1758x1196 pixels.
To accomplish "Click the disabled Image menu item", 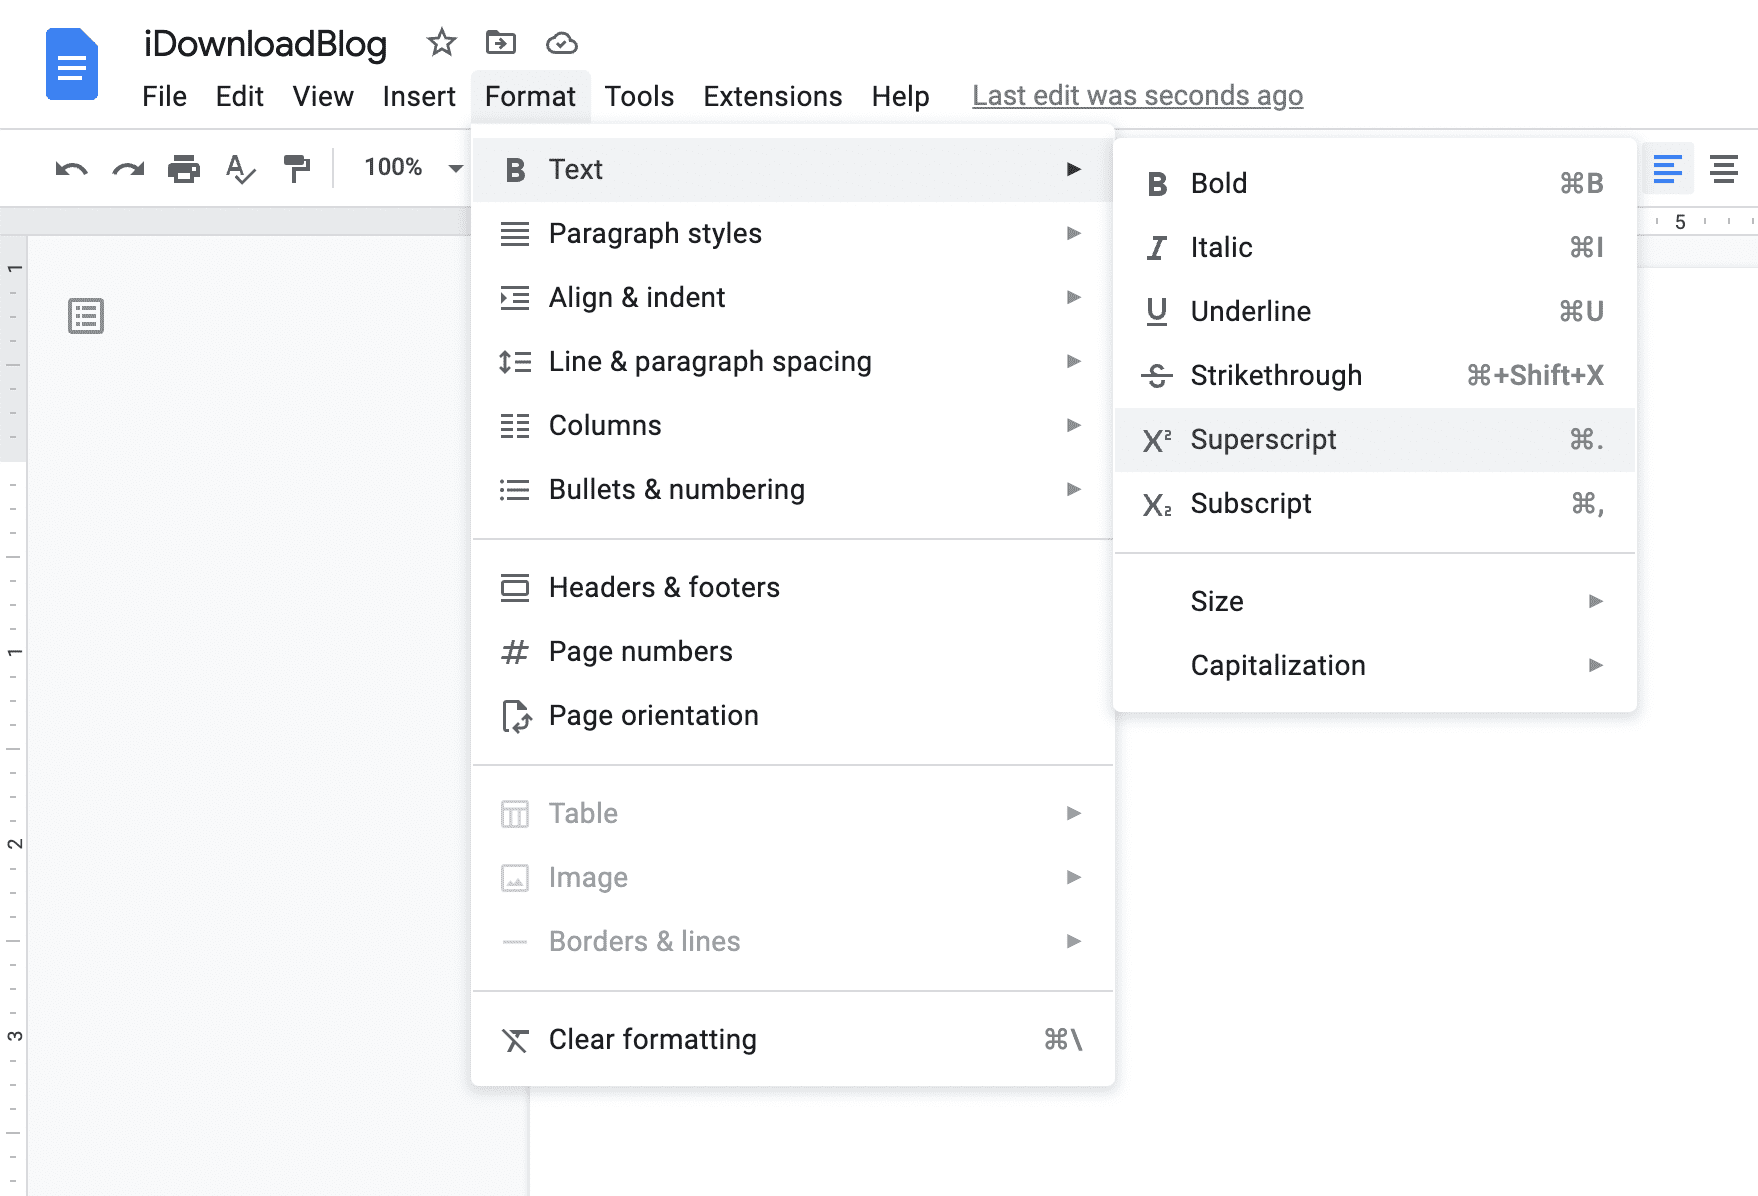I will click(x=793, y=878).
